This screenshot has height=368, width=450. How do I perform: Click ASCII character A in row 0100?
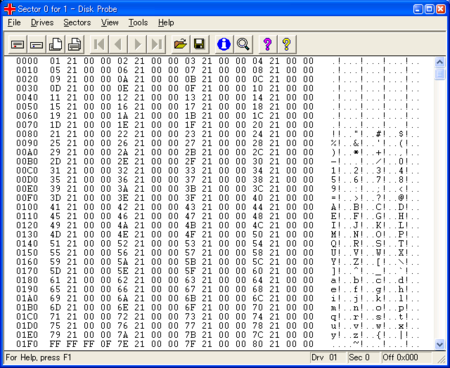tap(334, 207)
